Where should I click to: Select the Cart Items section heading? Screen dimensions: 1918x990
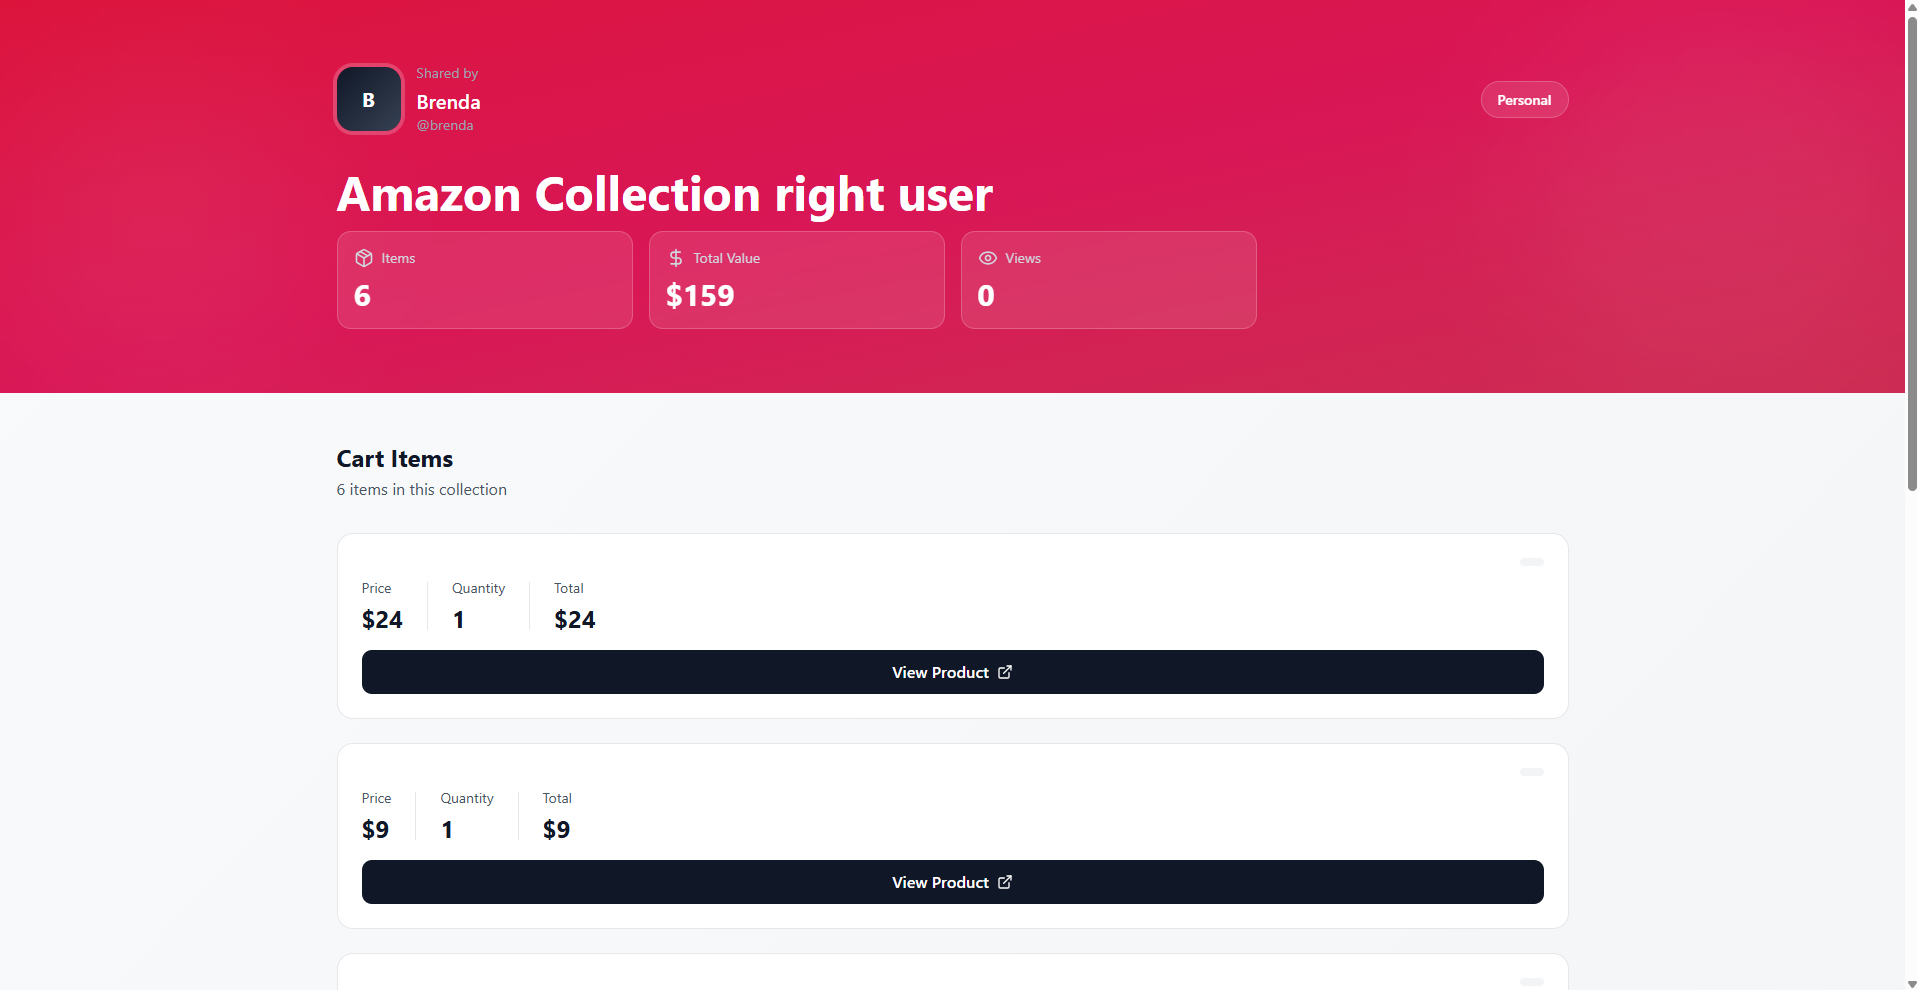[394, 459]
